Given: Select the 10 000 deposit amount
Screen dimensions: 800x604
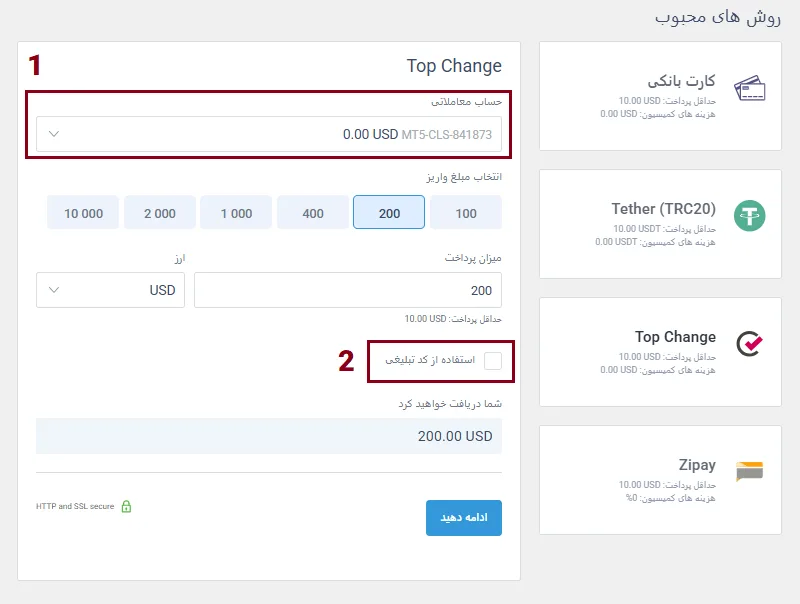Looking at the screenshot, I should 83,212.
